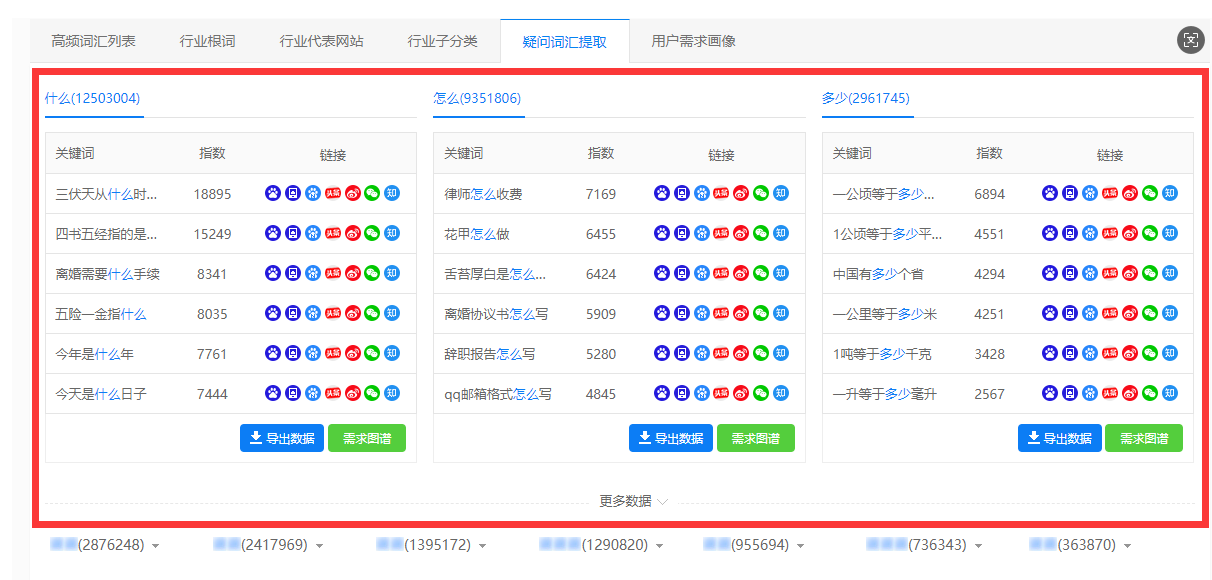Open the Zhihu icon for 今年是什么年

392,353
